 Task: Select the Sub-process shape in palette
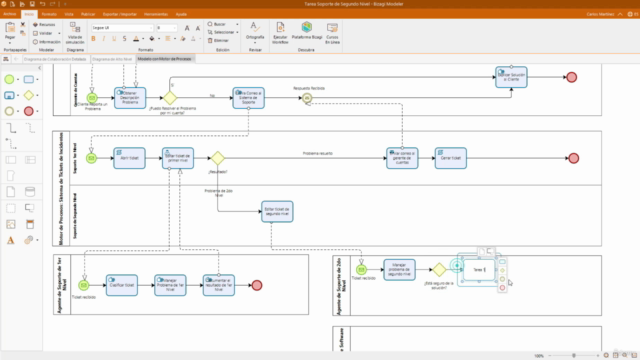(x=9, y=96)
